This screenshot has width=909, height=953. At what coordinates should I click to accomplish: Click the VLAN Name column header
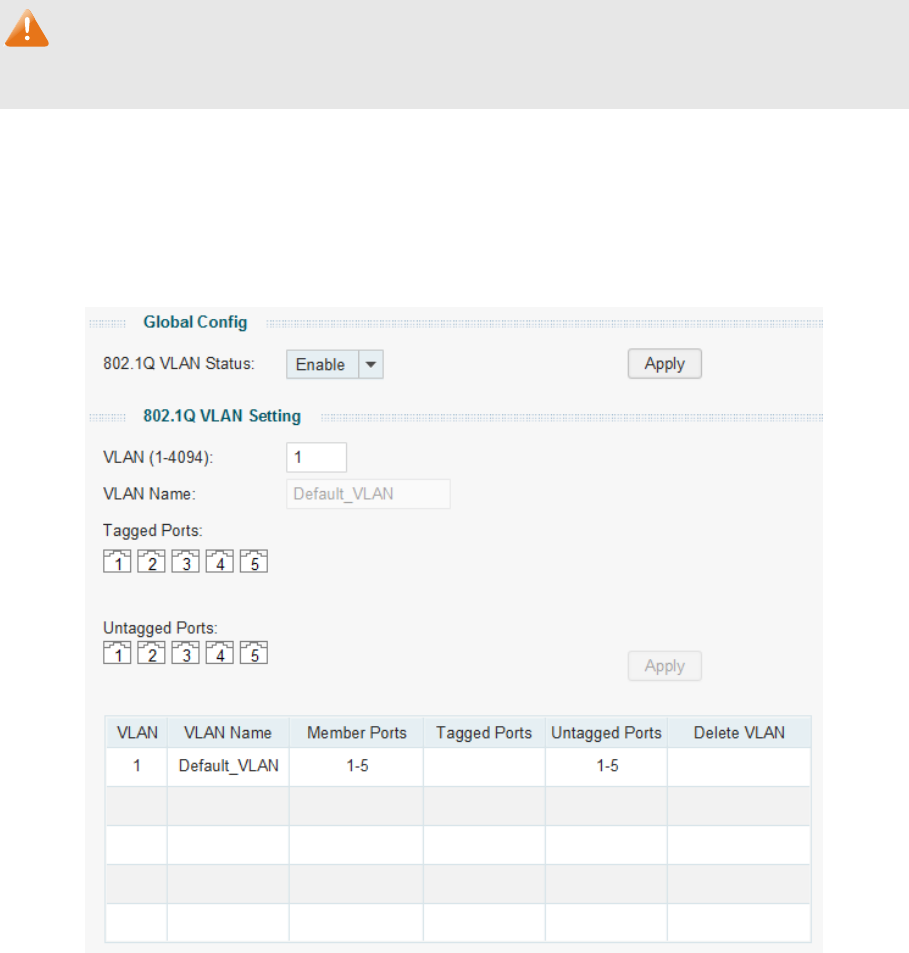pos(228,732)
